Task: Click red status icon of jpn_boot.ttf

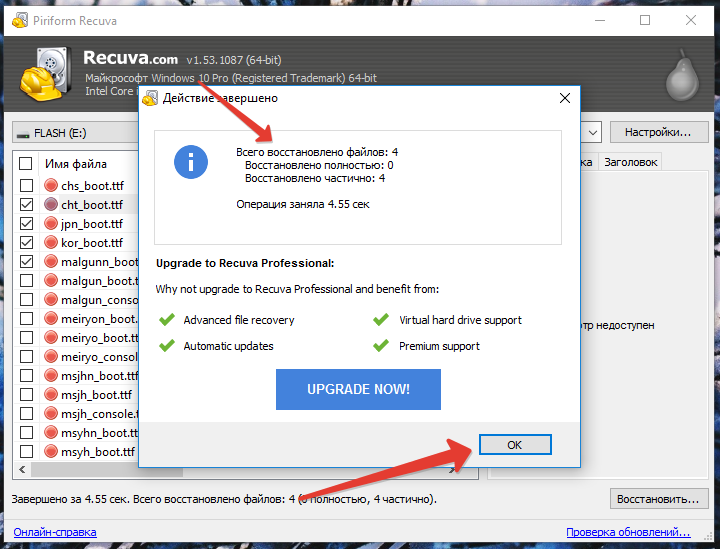Action: tap(51, 223)
